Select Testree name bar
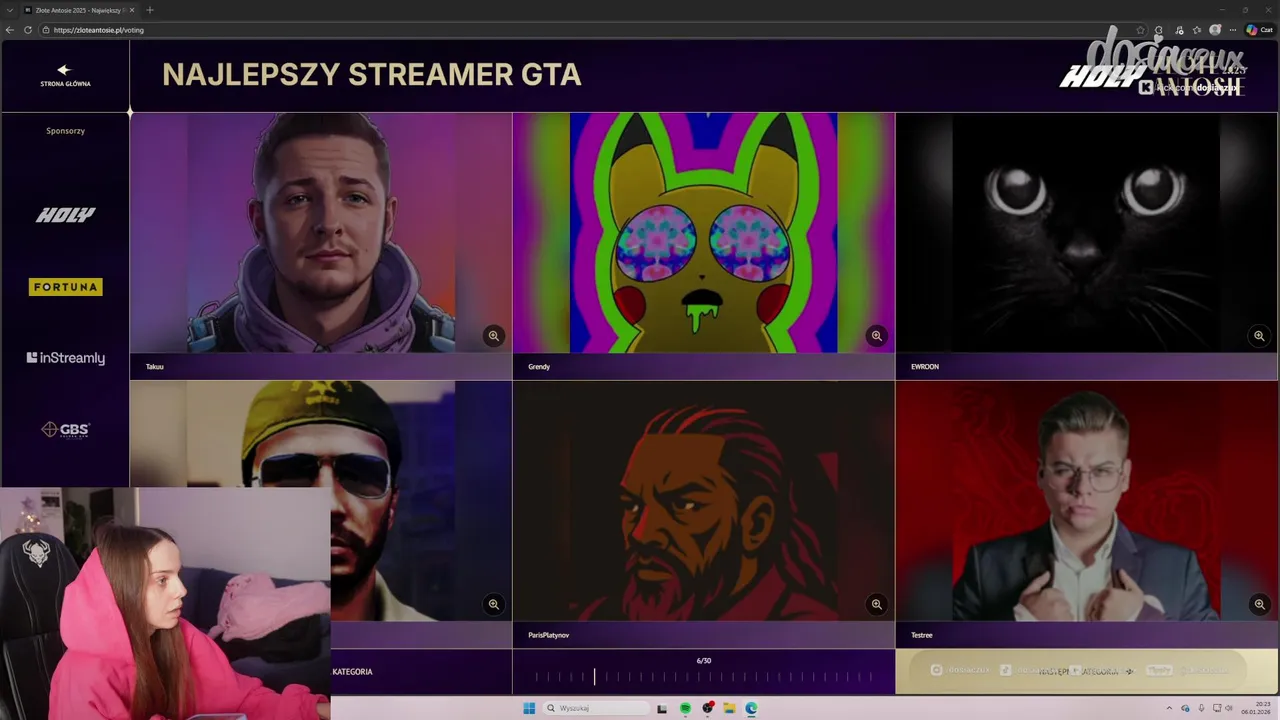 coord(1087,635)
